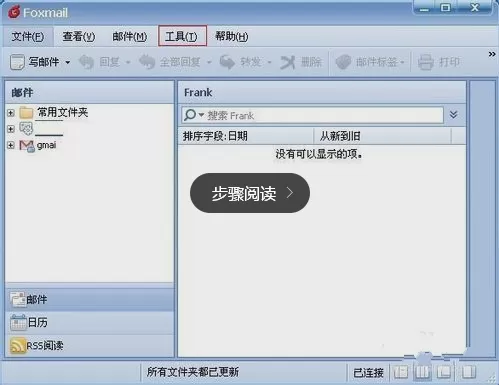The width and height of the screenshot is (499, 385).
Task: Open the 邮件标签 dropdown arrow
Action: [x=402, y=62]
